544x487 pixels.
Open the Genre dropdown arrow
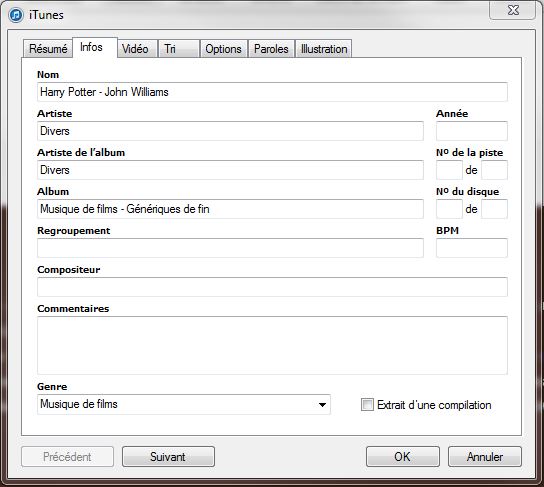[x=322, y=405]
